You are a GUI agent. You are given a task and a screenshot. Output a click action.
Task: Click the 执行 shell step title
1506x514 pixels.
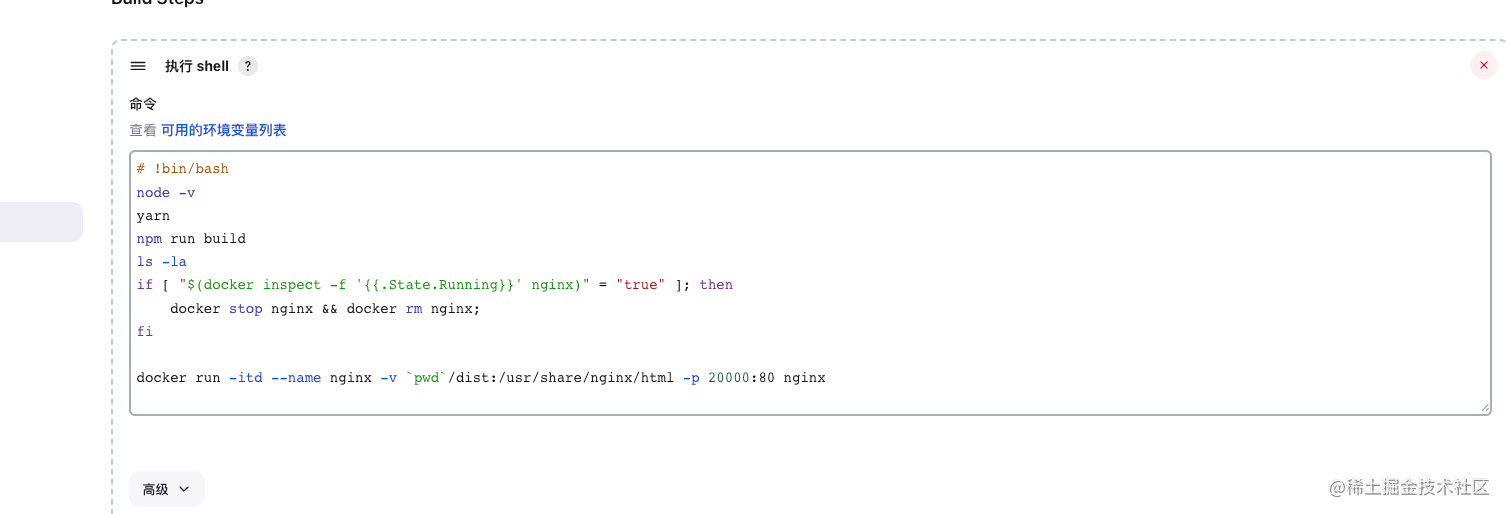click(x=197, y=66)
